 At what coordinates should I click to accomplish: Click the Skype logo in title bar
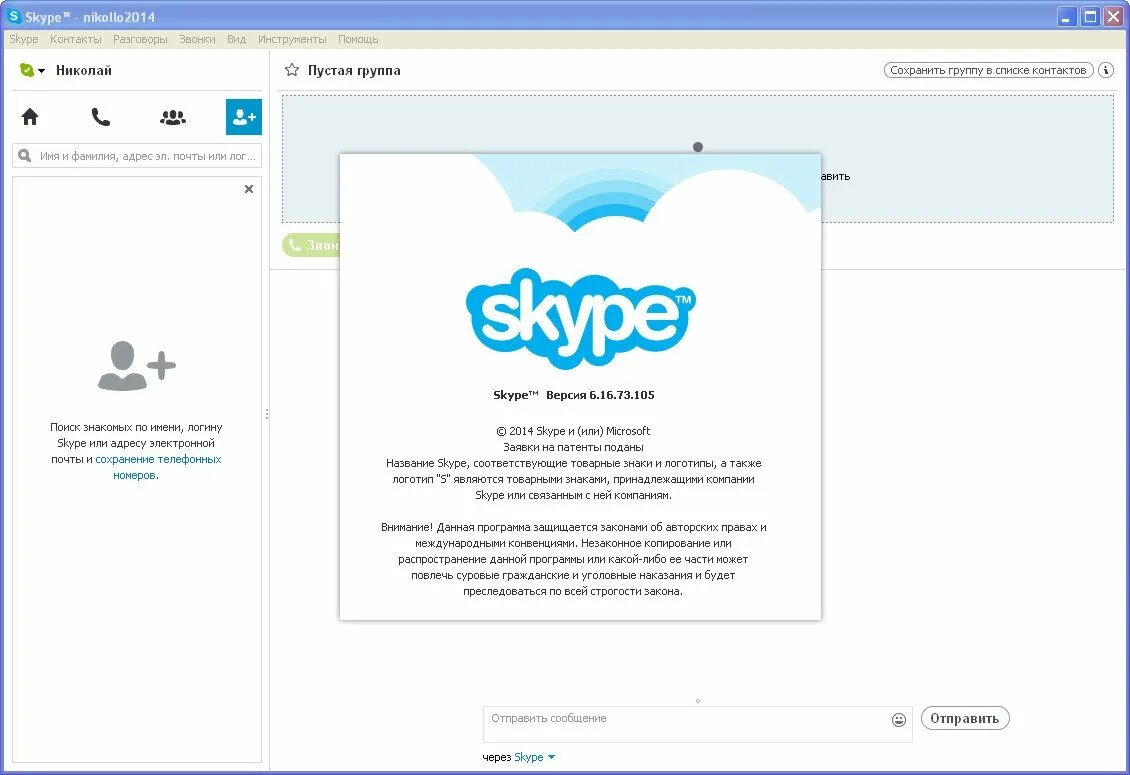[x=14, y=16]
